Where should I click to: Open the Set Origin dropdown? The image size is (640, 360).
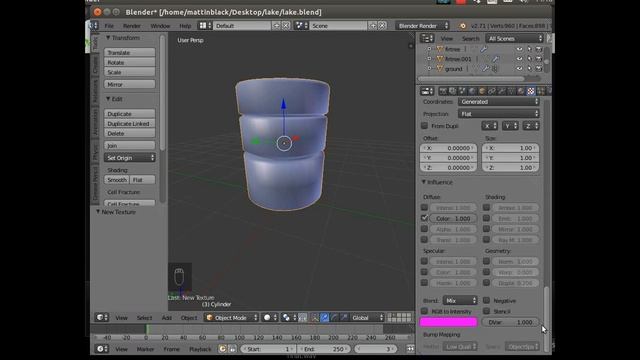tap(129, 158)
